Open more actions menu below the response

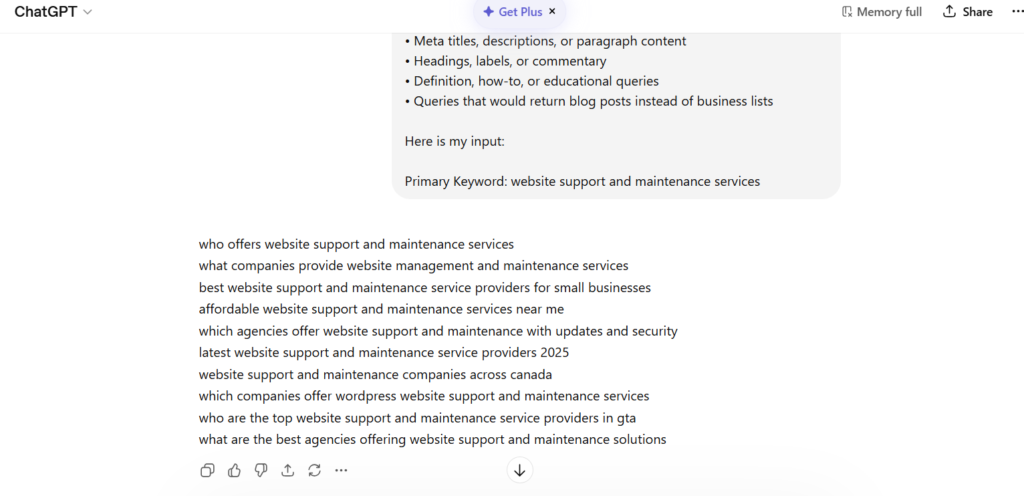click(341, 470)
